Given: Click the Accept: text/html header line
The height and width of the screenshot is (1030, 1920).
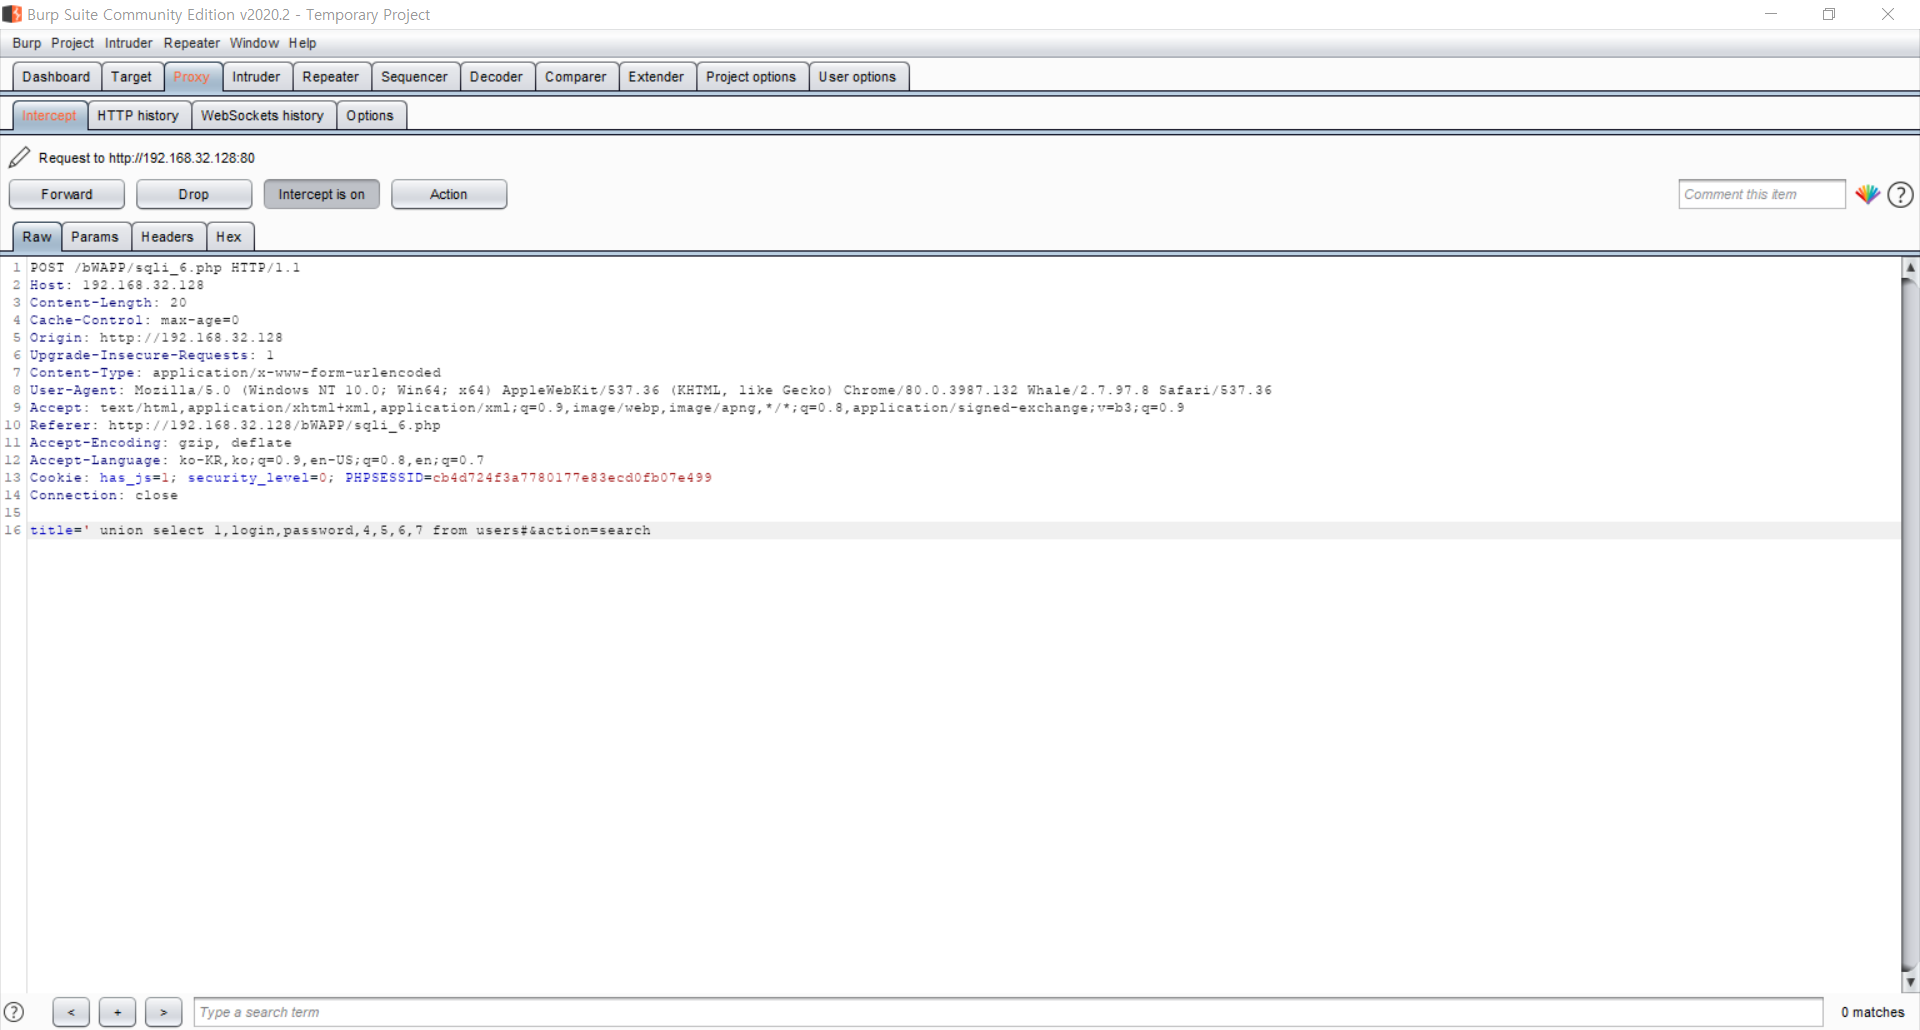Looking at the screenshot, I should [607, 408].
